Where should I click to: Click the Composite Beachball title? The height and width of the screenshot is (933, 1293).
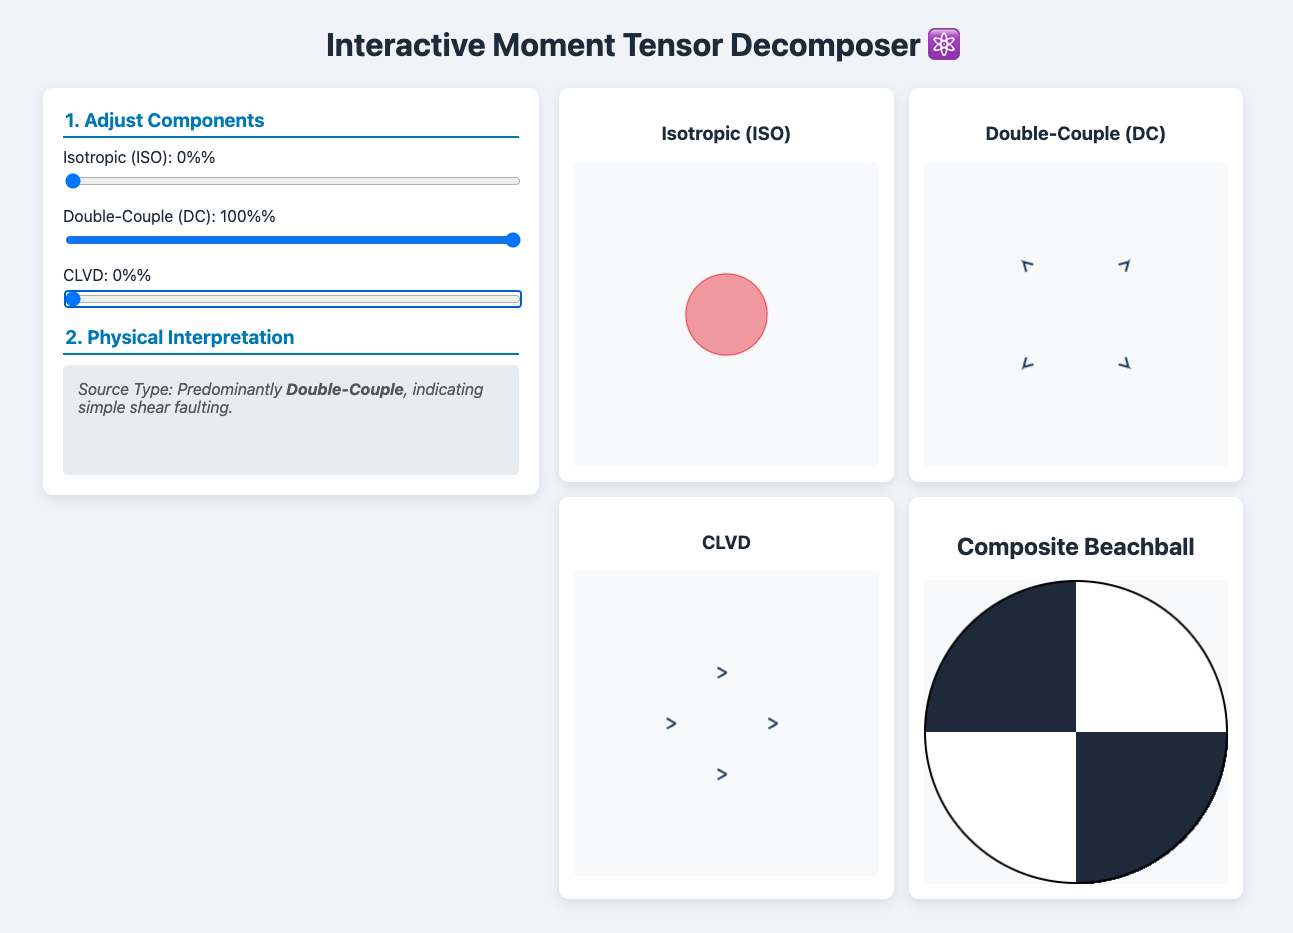1075,547
